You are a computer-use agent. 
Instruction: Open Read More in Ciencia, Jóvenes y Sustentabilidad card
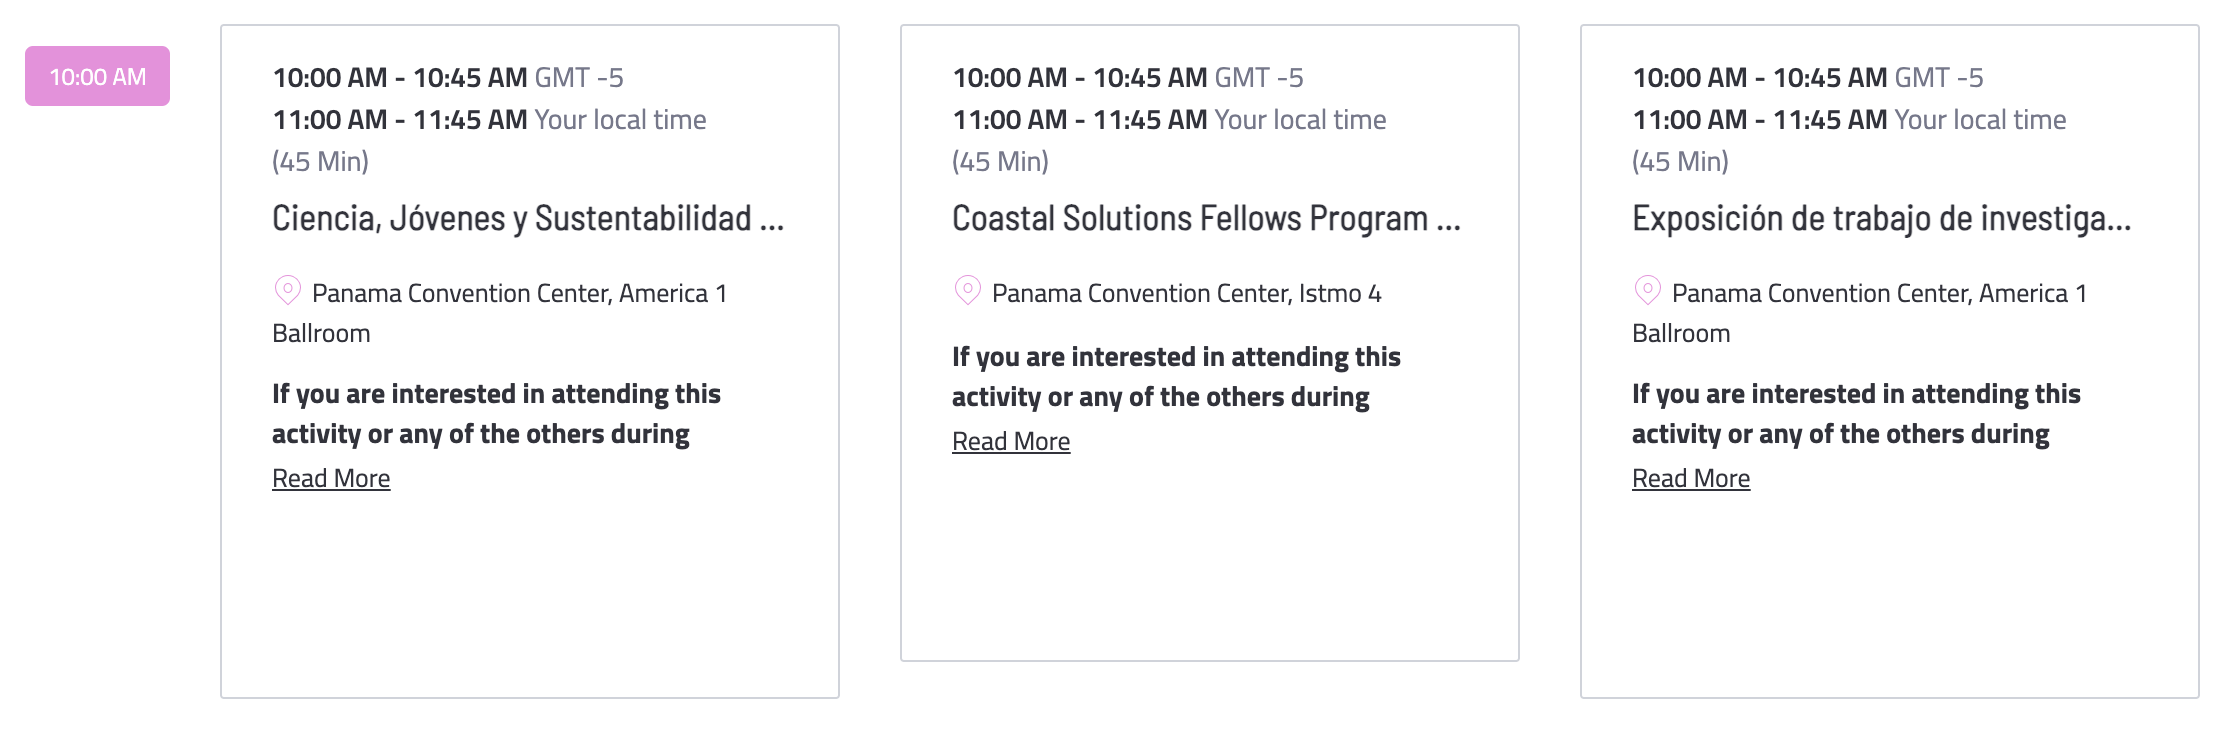[331, 478]
